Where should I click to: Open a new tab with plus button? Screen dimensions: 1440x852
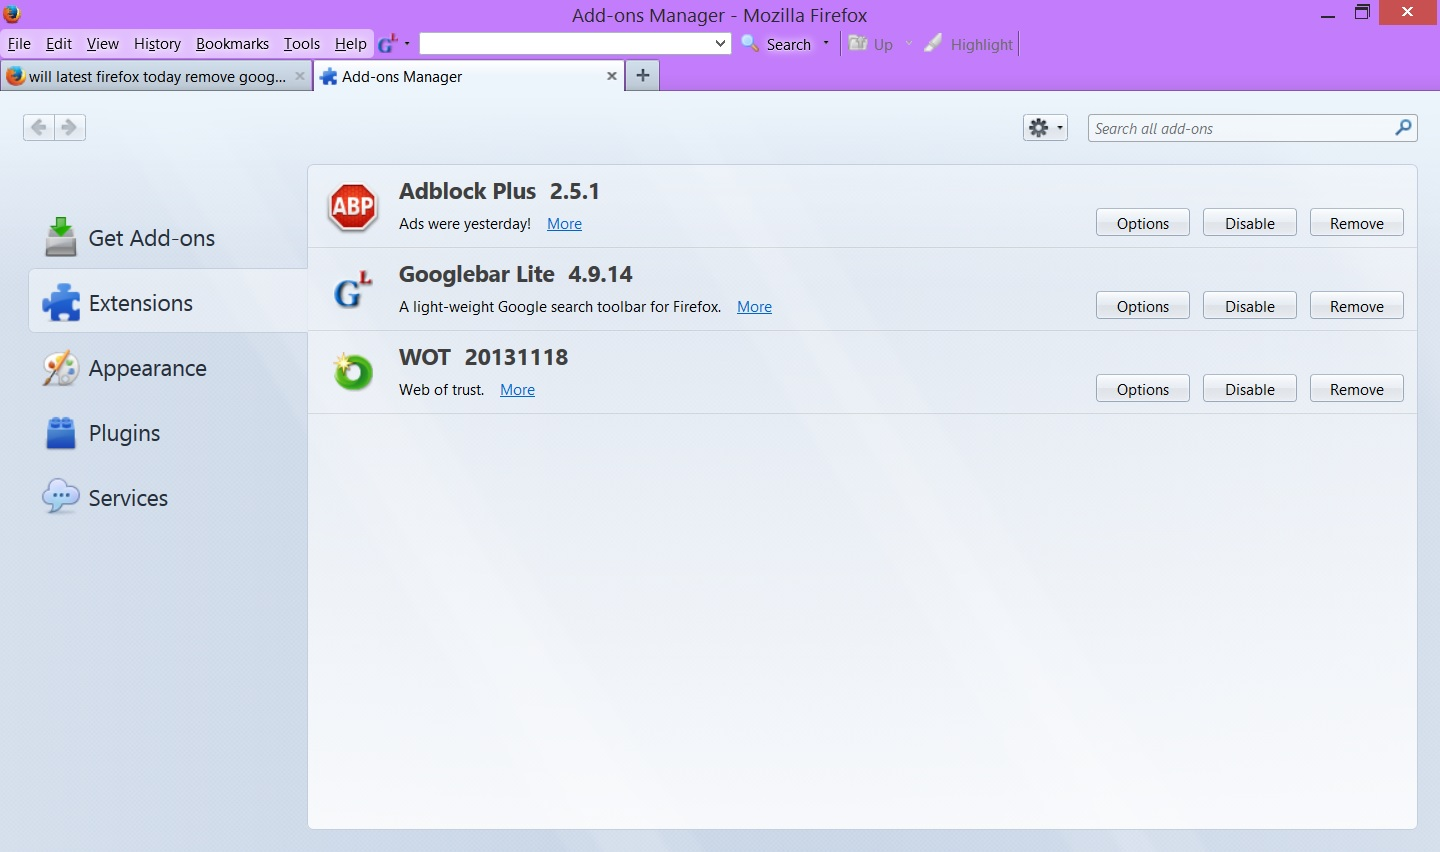pyautogui.click(x=643, y=75)
